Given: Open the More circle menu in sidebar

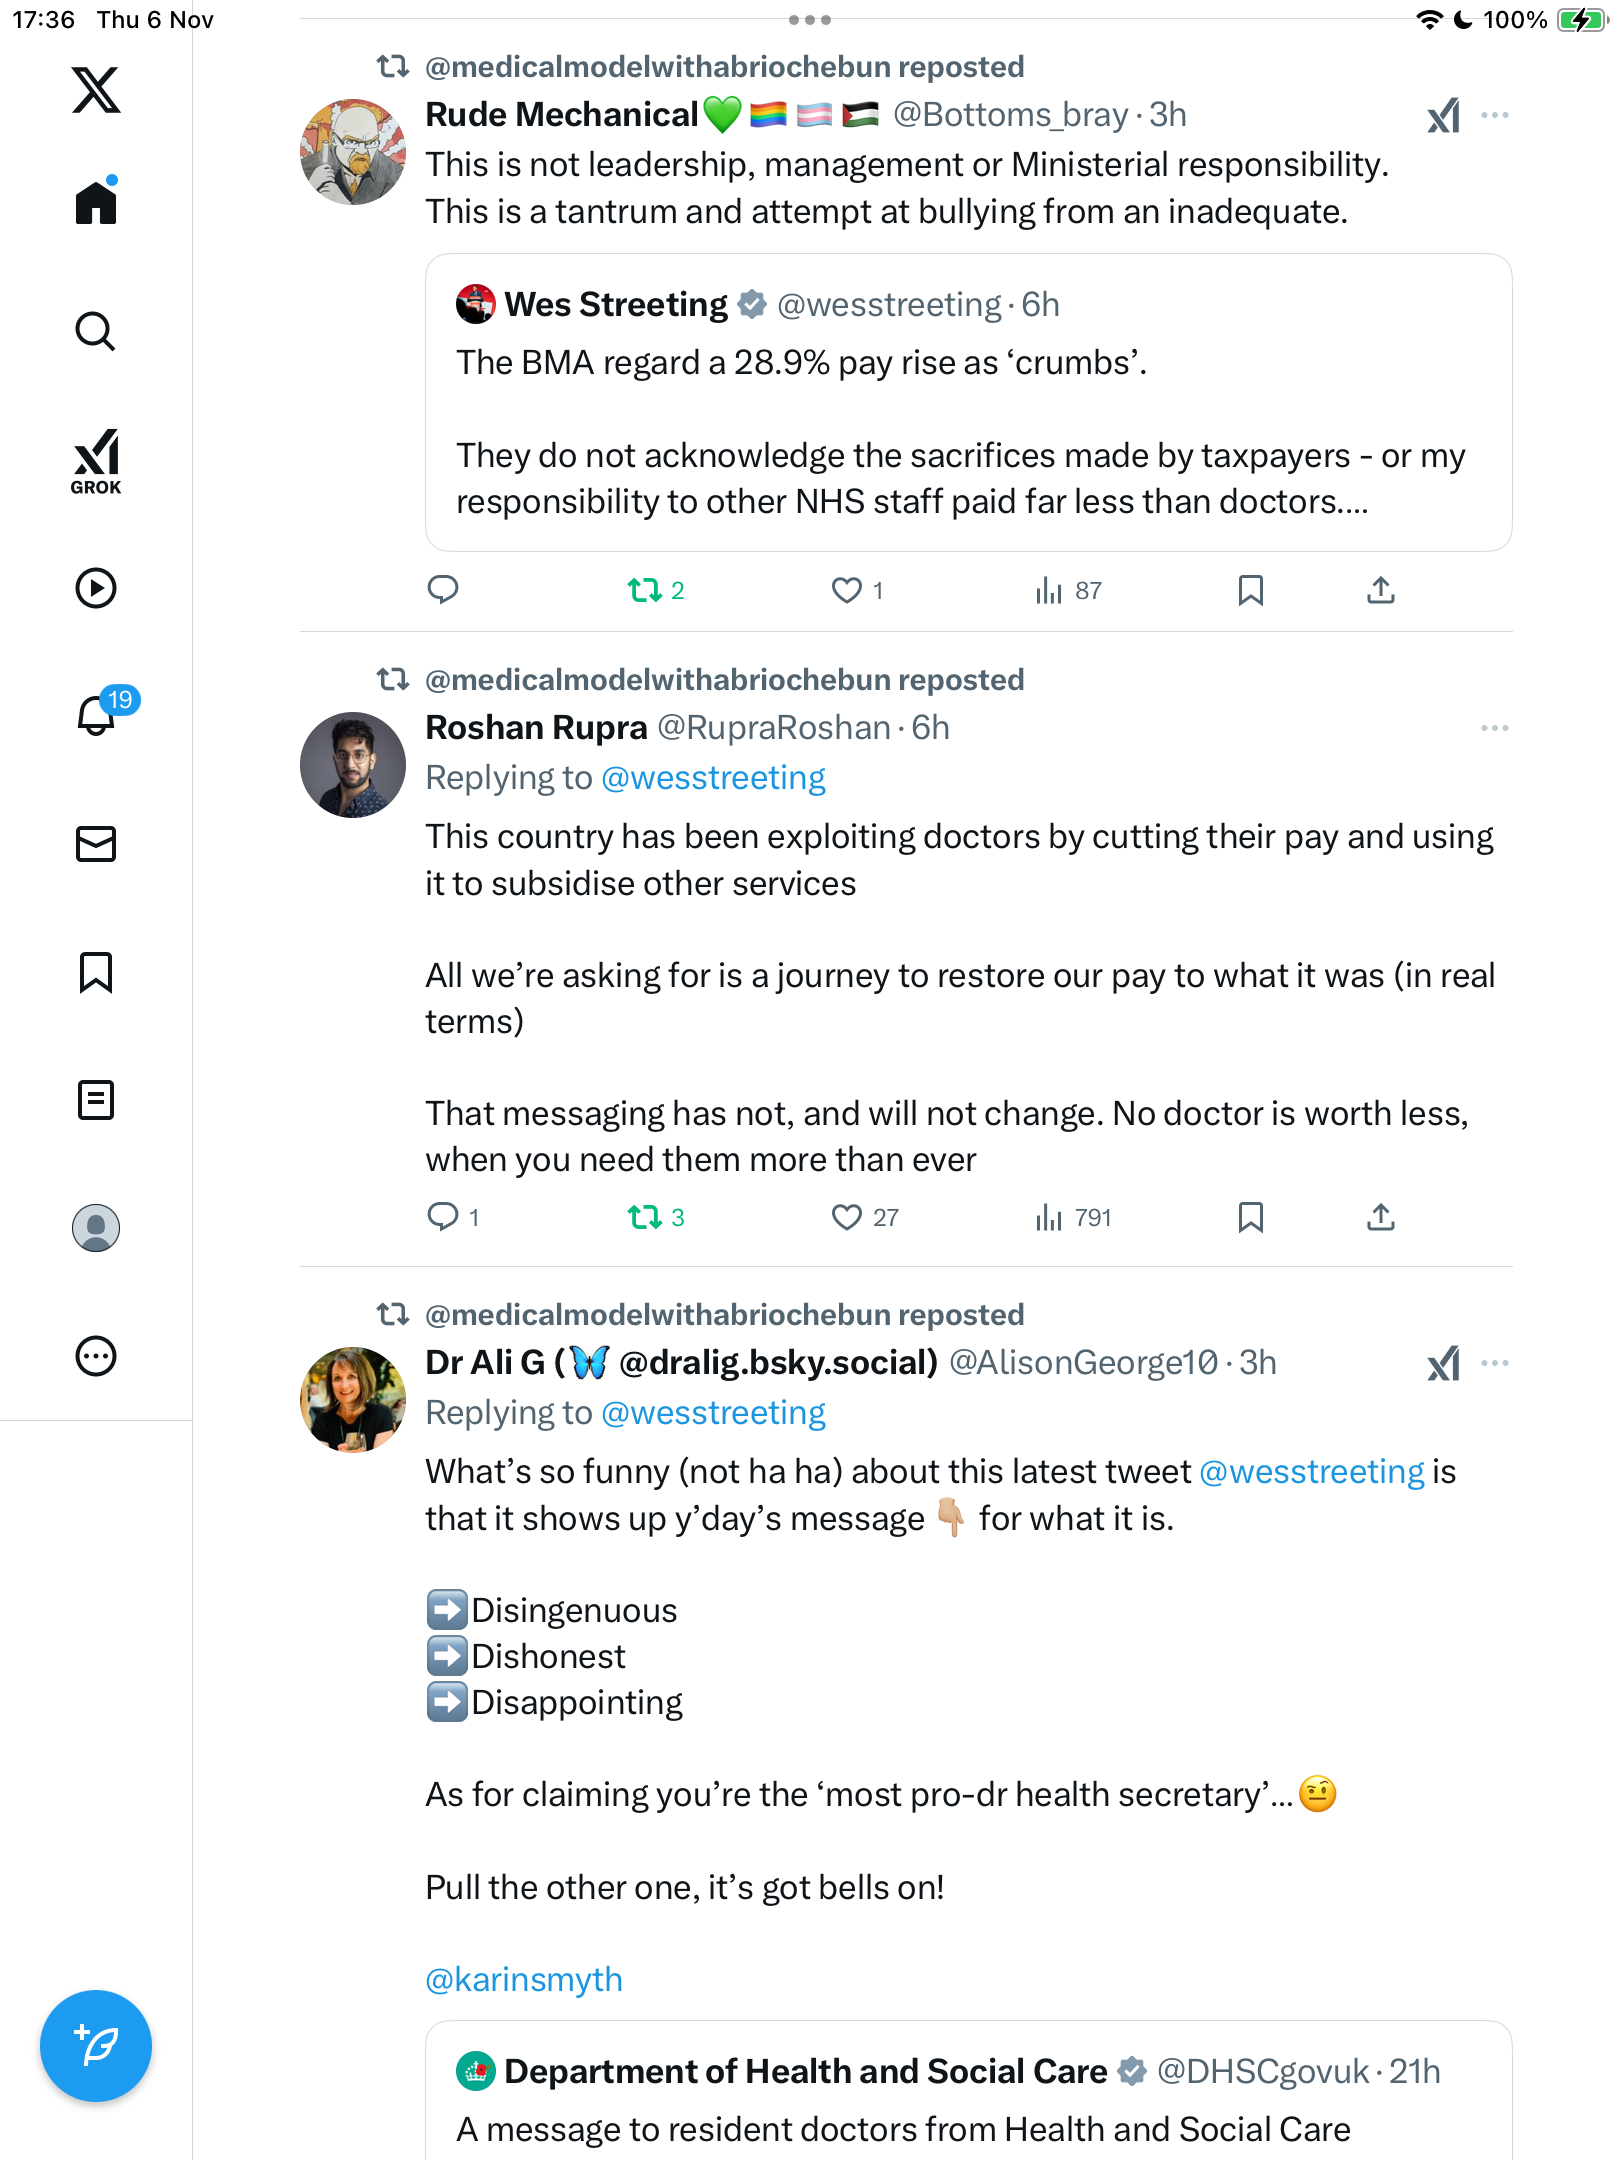Looking at the screenshot, I should (96, 1356).
